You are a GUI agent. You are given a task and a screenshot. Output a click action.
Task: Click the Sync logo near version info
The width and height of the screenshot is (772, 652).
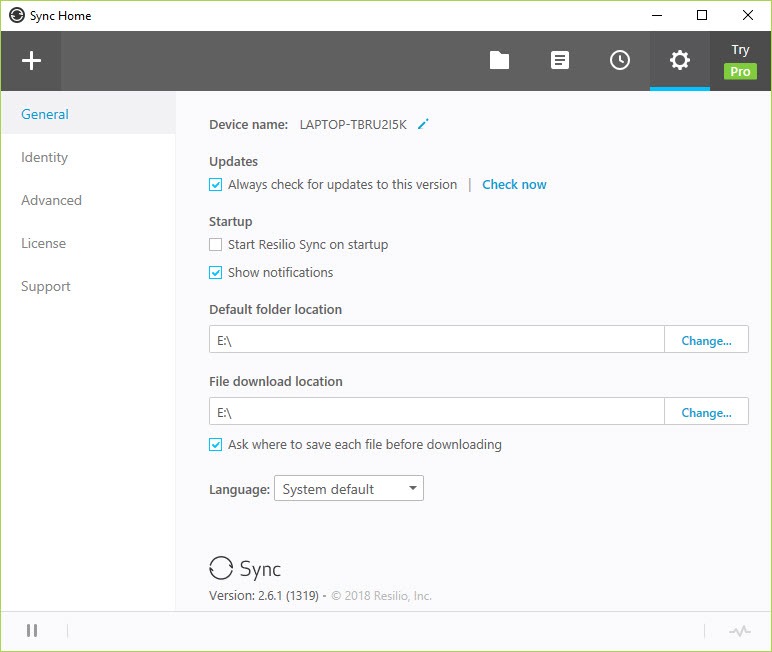tap(245, 568)
